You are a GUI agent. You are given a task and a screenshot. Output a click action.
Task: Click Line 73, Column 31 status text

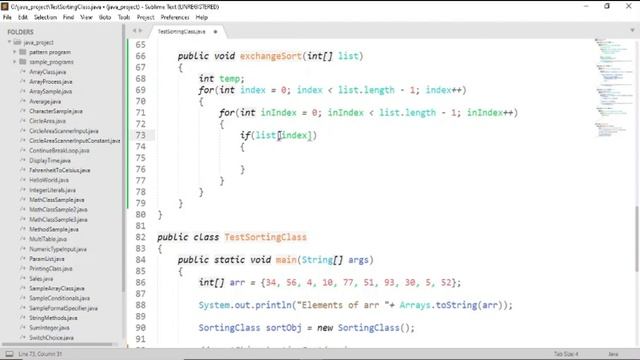tap(40, 354)
